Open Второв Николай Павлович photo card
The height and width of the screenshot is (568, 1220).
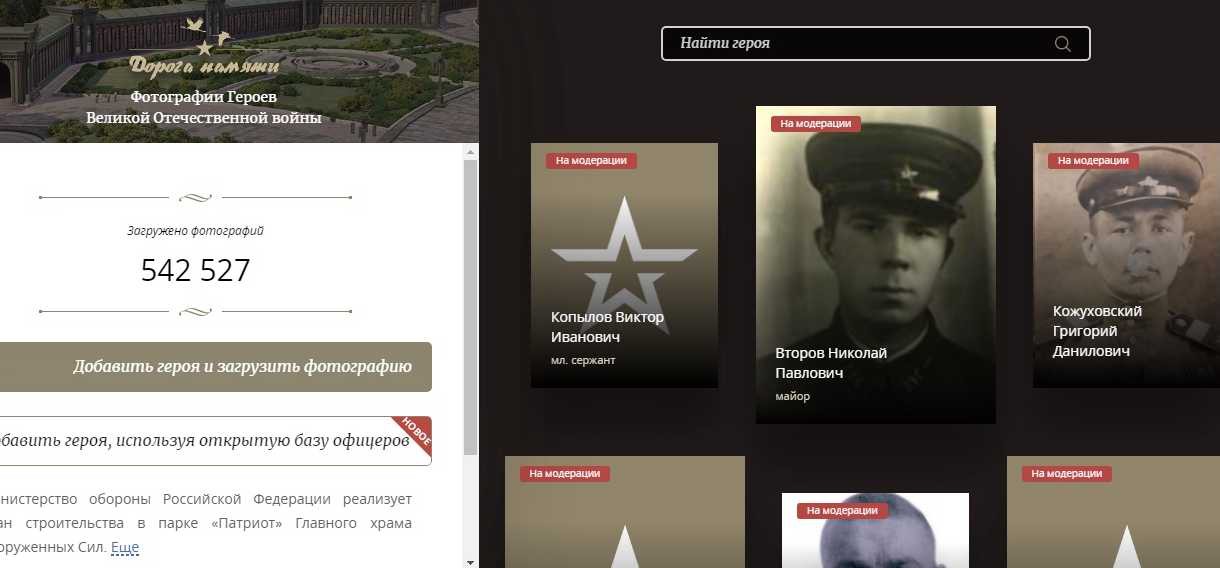point(875,265)
